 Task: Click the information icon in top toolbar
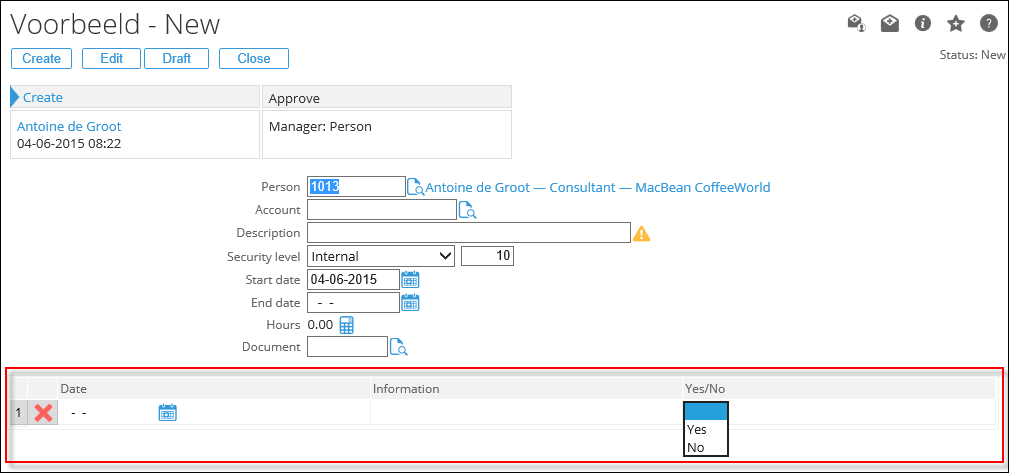pos(923,24)
